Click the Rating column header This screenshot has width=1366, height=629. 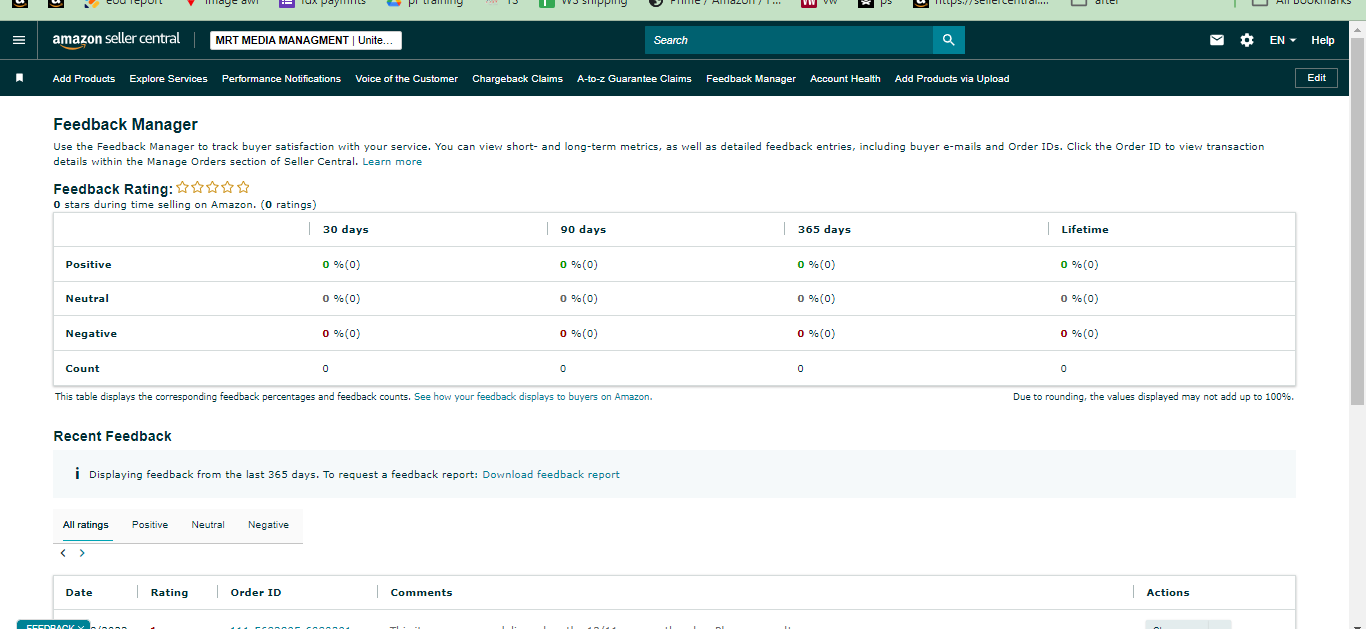[x=169, y=592]
